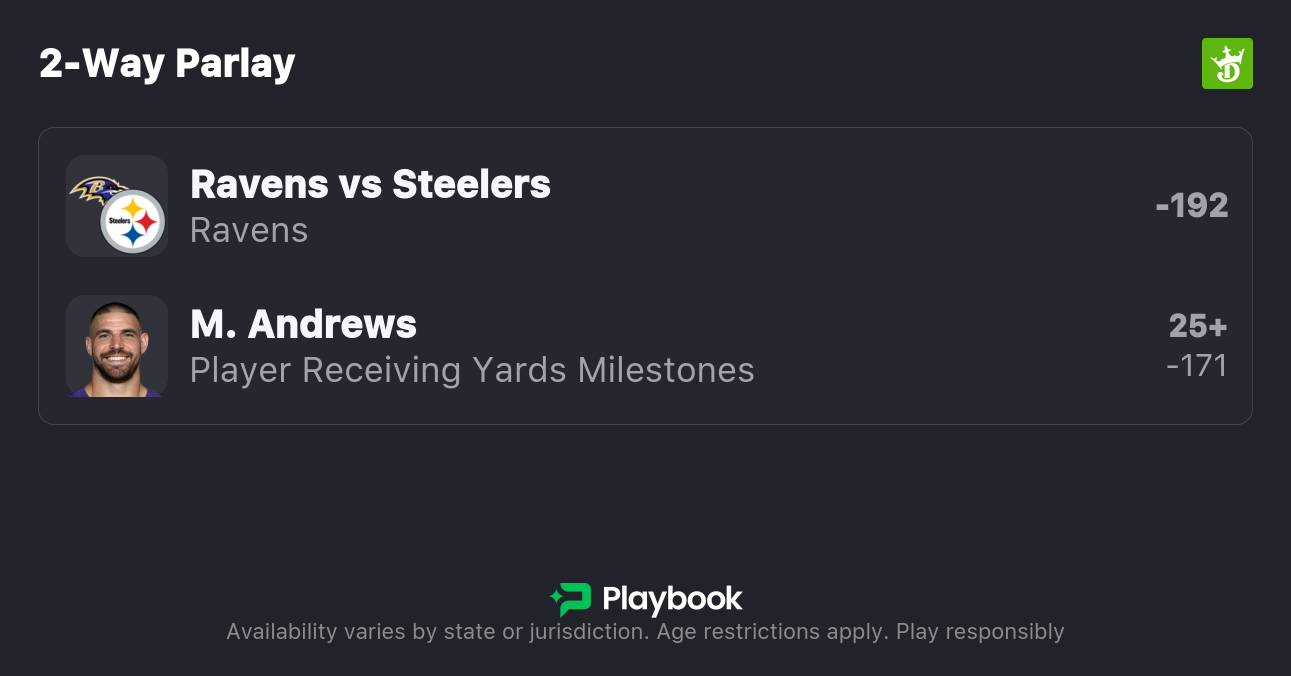Click the "2-Way Parlay" heading

pos(167,64)
